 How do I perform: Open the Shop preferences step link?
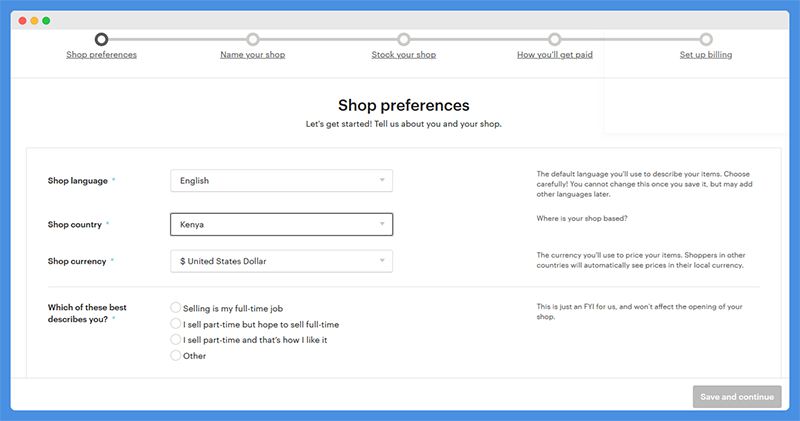(102, 55)
